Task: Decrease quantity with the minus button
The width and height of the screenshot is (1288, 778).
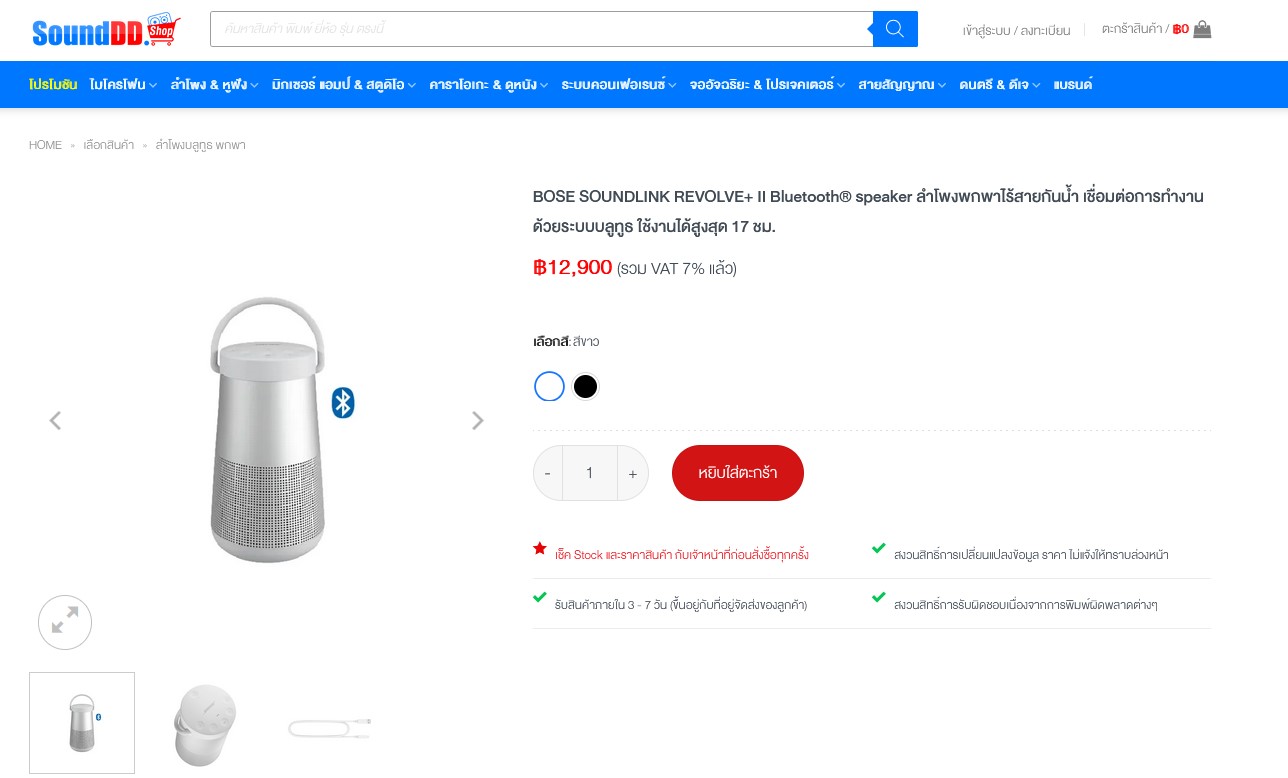Action: click(548, 473)
